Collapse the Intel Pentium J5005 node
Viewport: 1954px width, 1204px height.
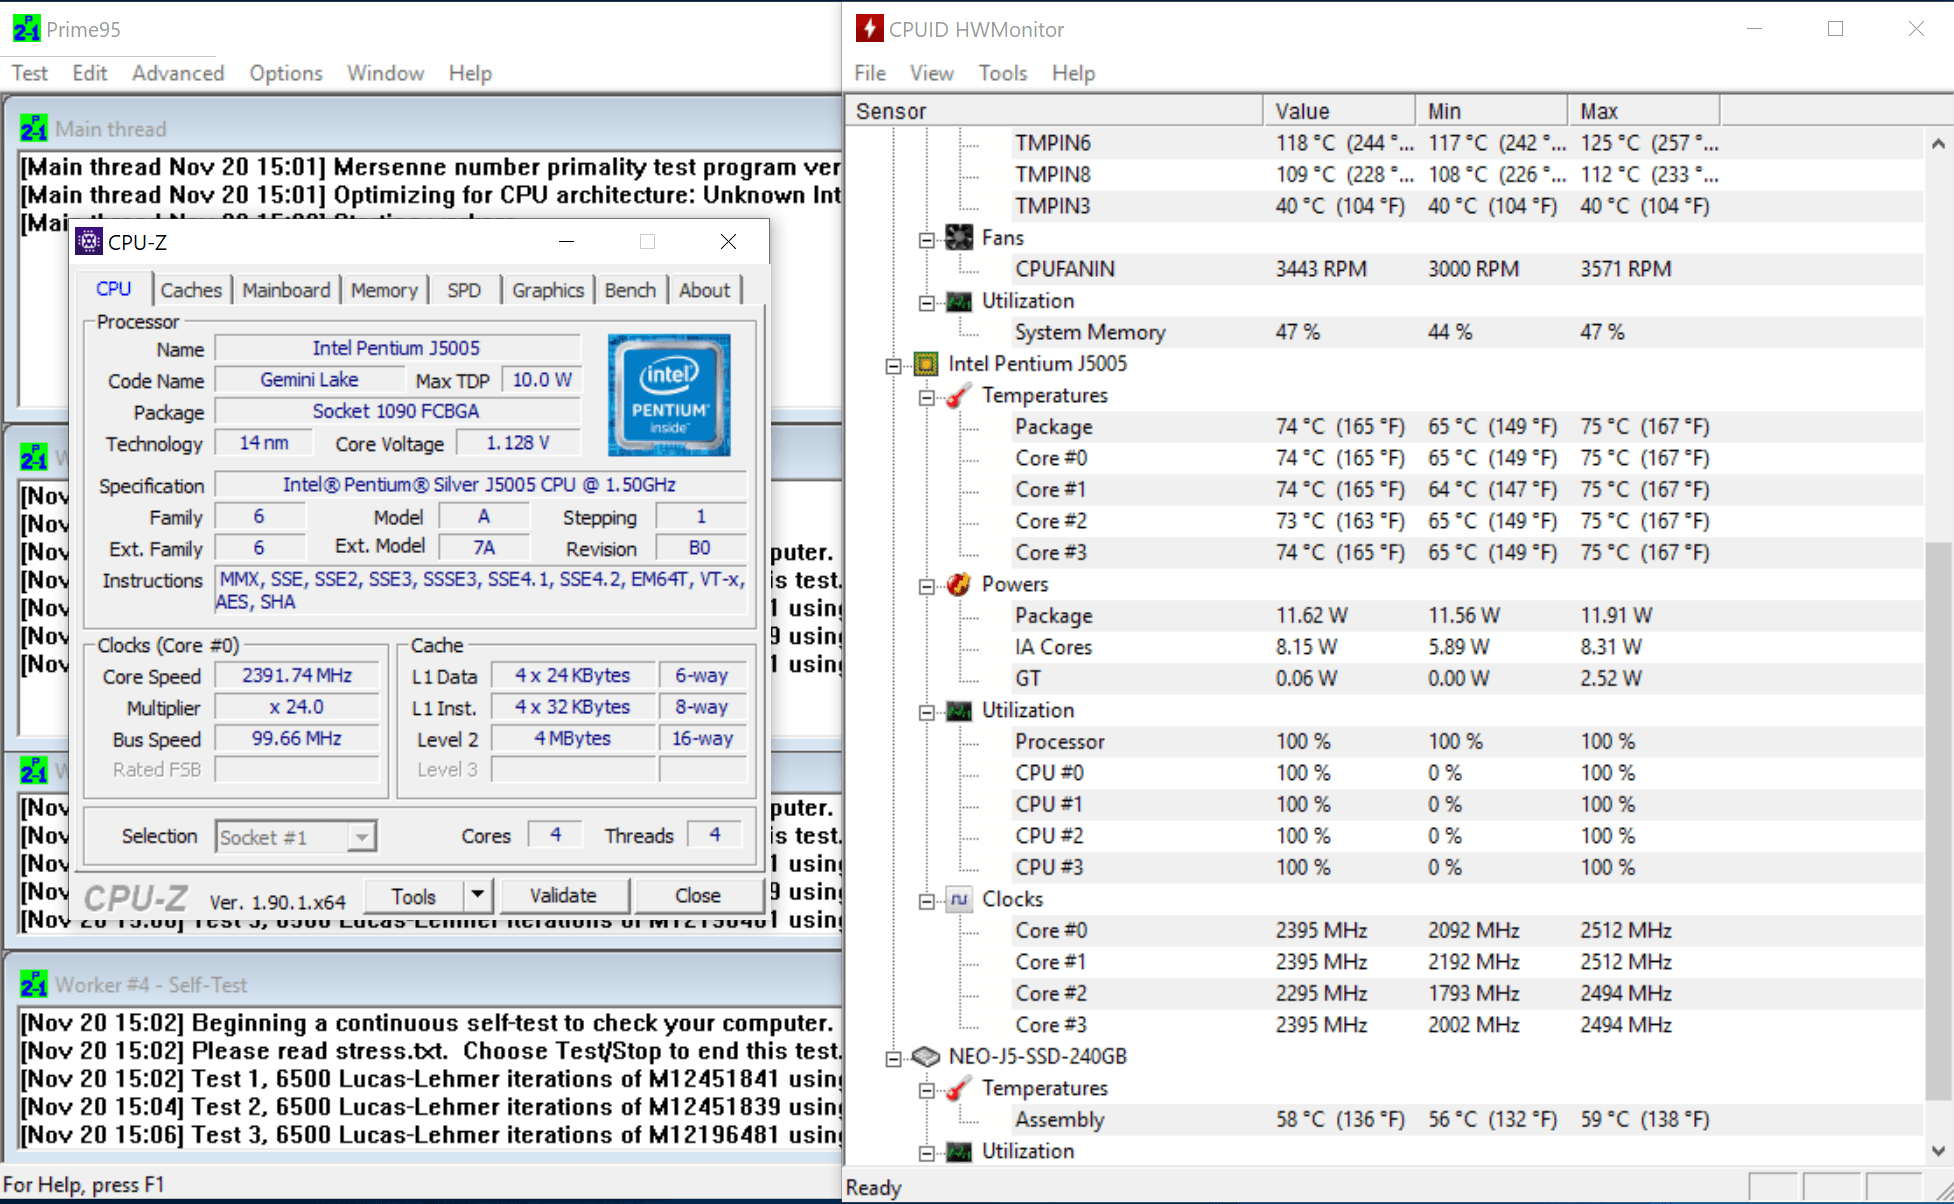click(893, 365)
